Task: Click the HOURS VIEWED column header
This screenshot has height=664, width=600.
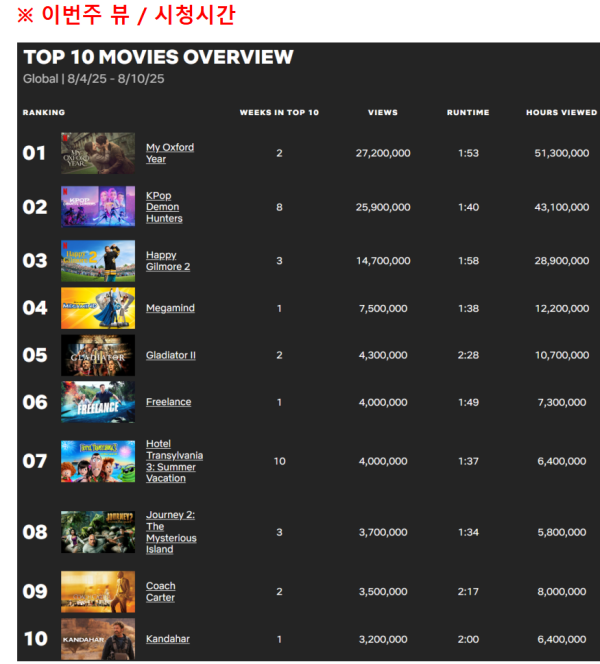Action: coord(561,112)
